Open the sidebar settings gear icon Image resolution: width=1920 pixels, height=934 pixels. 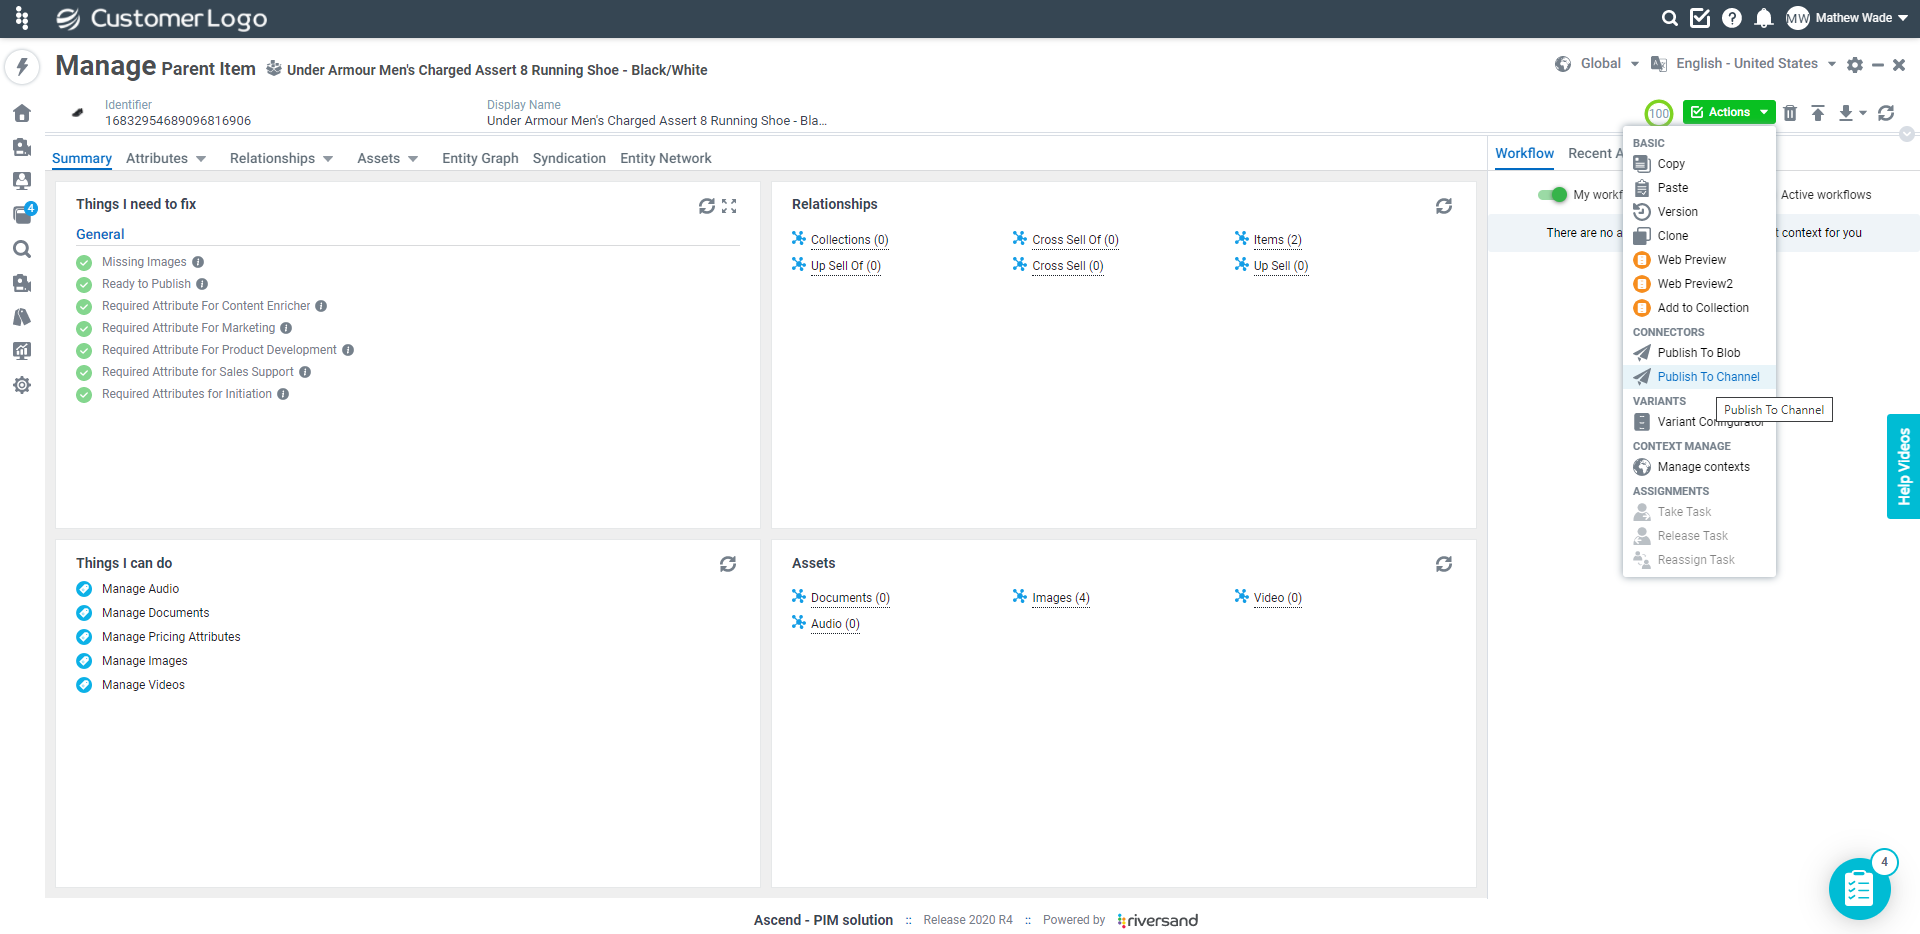tap(22, 385)
